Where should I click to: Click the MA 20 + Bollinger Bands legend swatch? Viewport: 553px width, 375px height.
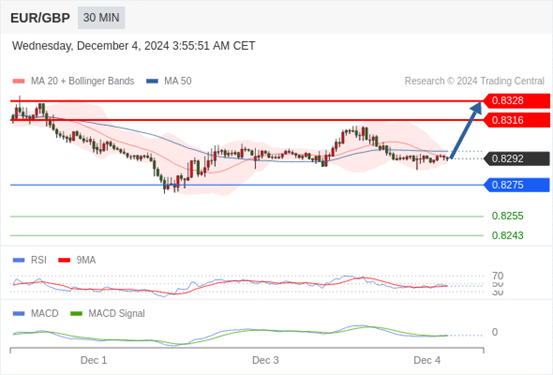pos(19,81)
